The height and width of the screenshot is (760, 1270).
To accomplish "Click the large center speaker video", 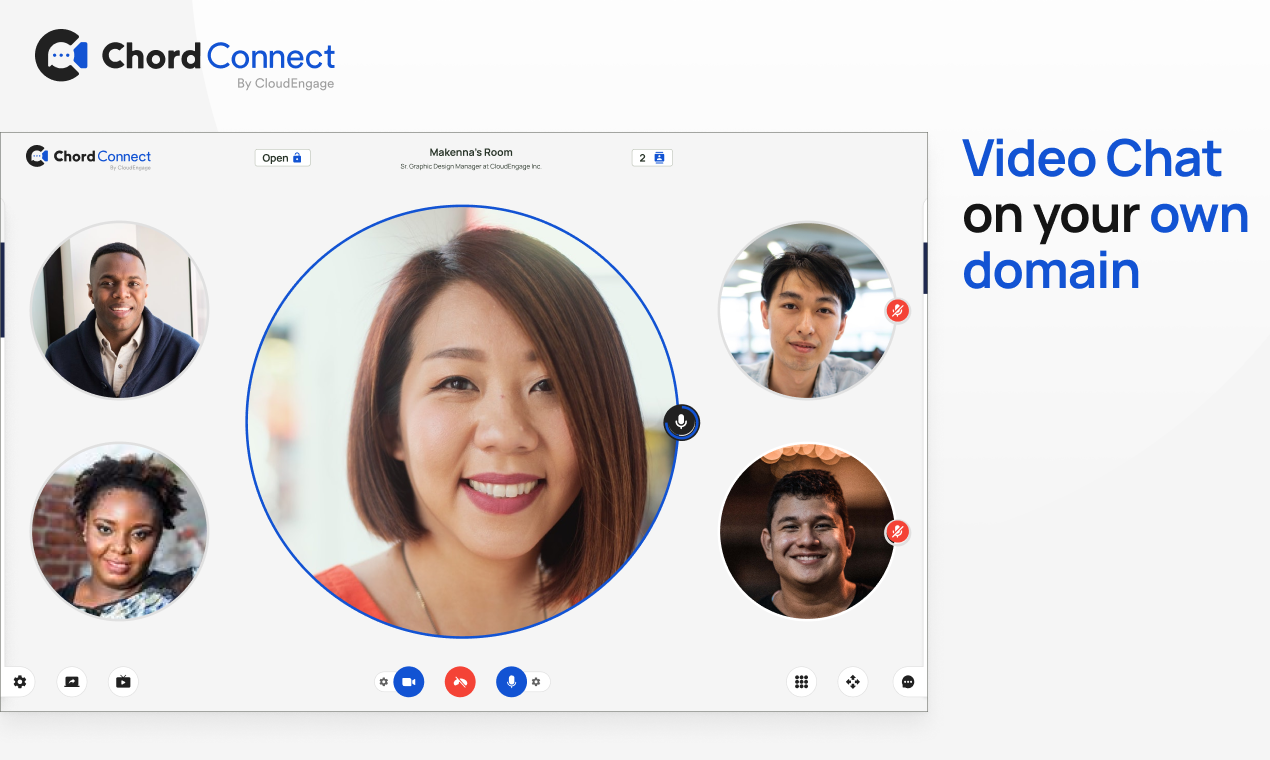I will 463,422.
